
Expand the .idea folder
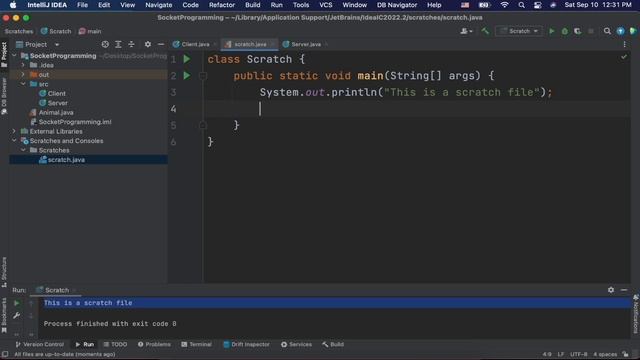(x=23, y=65)
